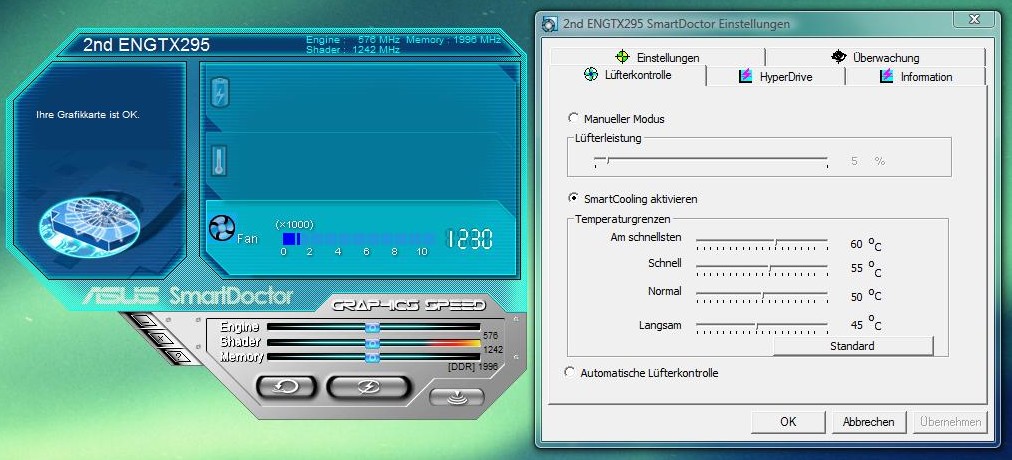Click the settings window title bar icon
The width and height of the screenshot is (1012, 460).
click(x=549, y=24)
